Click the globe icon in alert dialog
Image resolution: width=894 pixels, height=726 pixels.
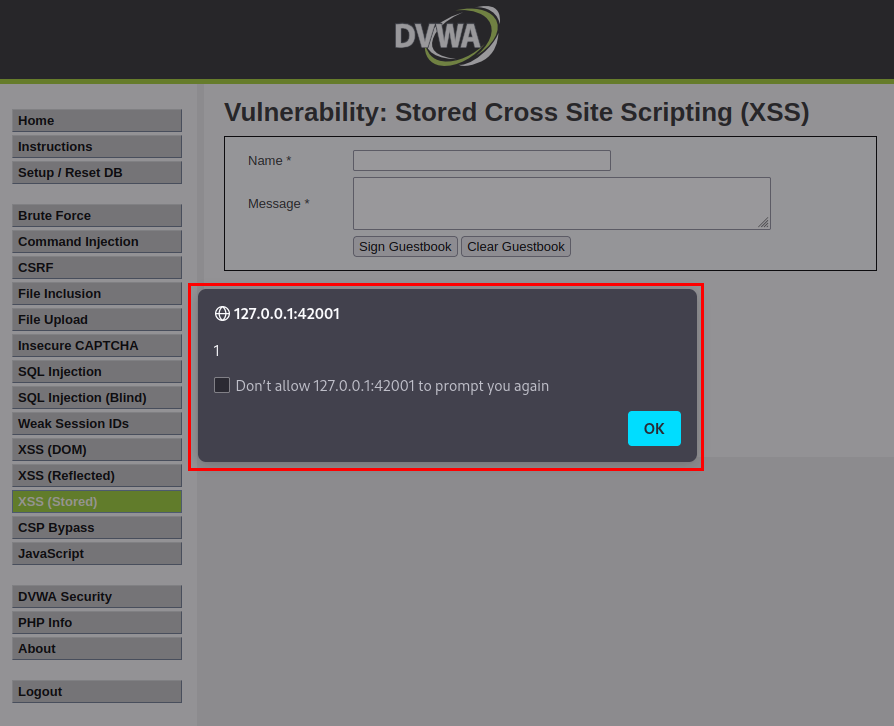click(x=222, y=314)
